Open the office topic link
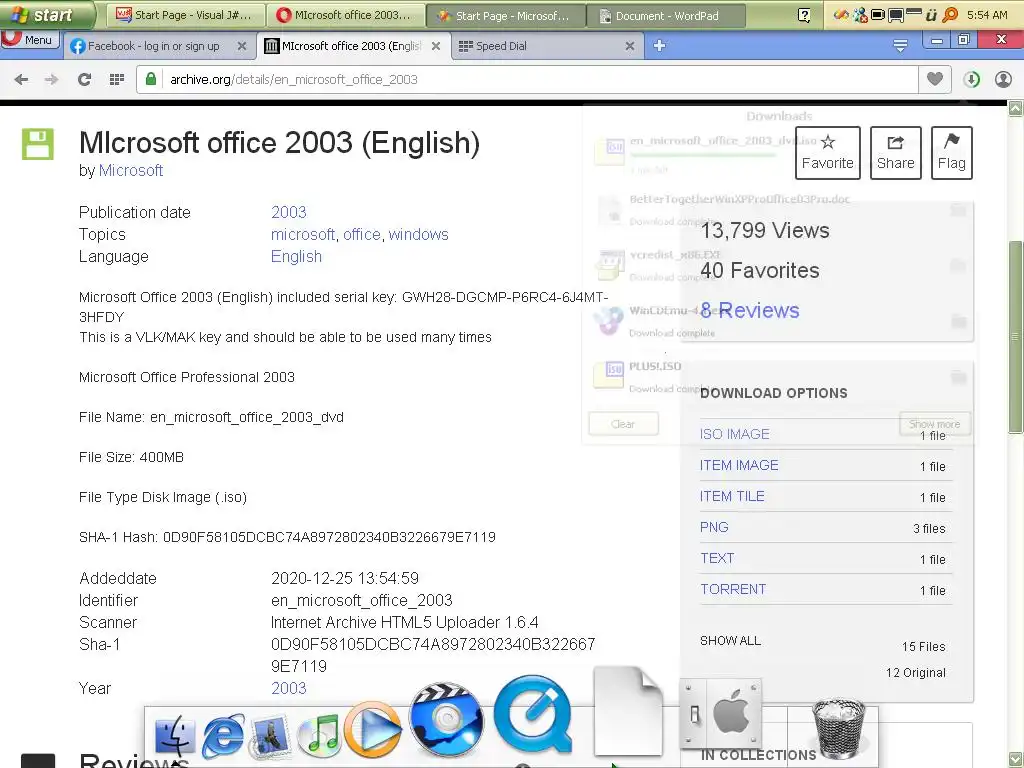Image resolution: width=1024 pixels, height=768 pixels. [362, 234]
